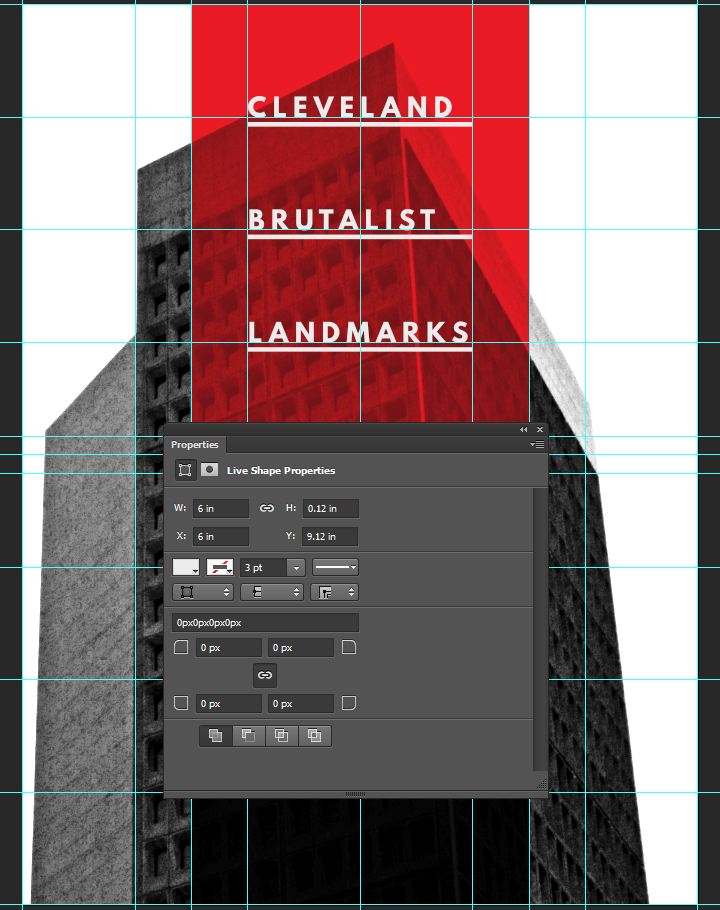The height and width of the screenshot is (910, 720).
Task: Open the Properties panel flyout menu
Action: 537,445
